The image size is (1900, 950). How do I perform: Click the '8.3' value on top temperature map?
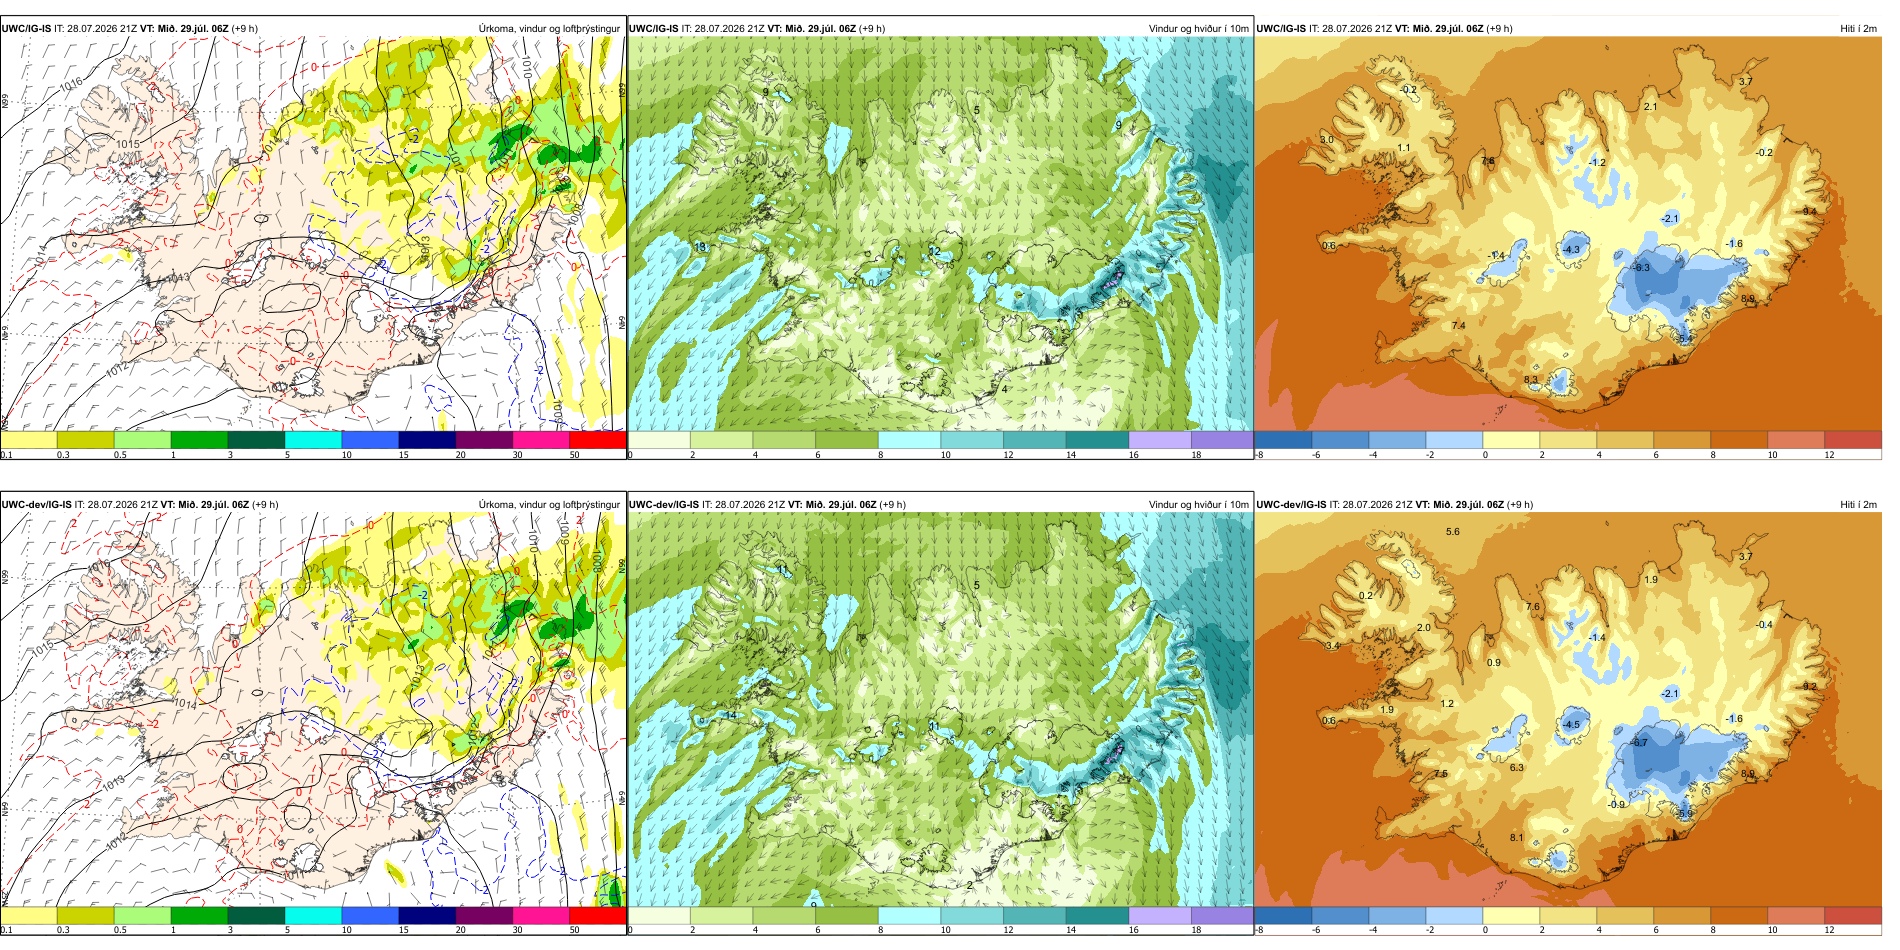(x=1531, y=380)
